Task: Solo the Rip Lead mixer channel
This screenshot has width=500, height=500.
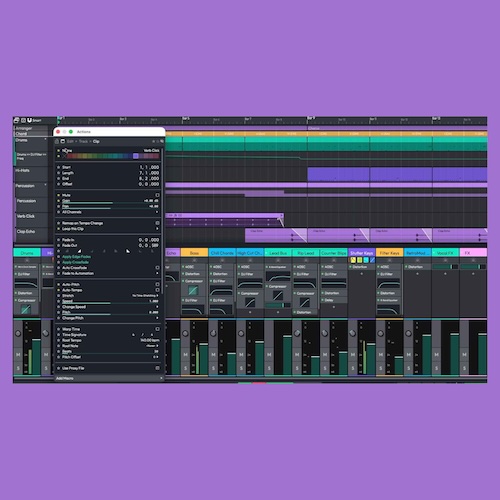Action: tap(297, 368)
